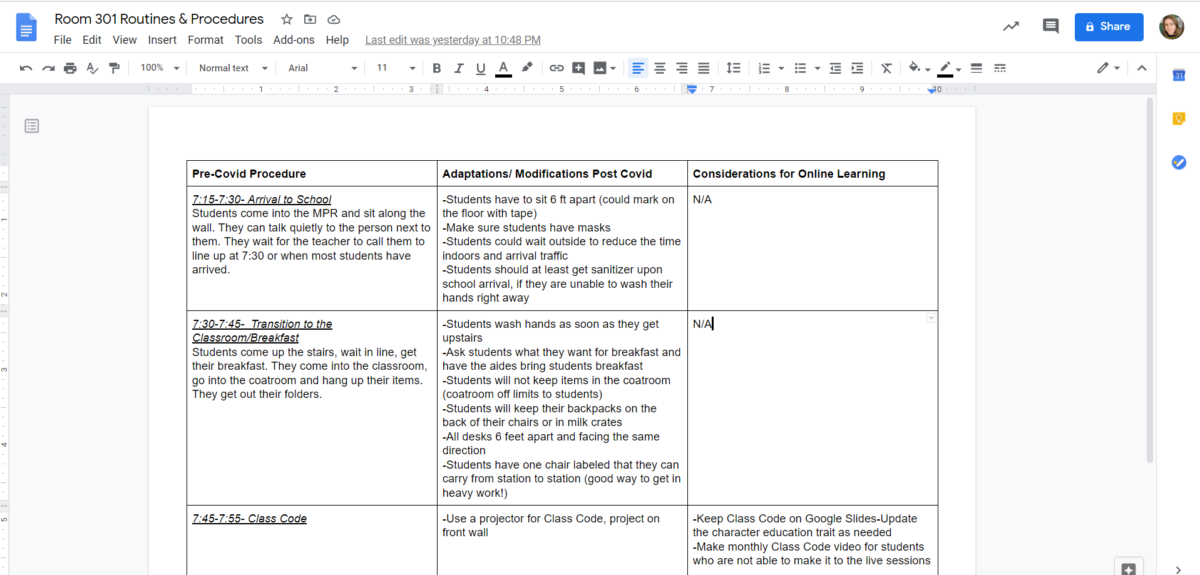1200x575 pixels.
Task: Click the vertical scrollbar
Action: pyautogui.click(x=1150, y=280)
